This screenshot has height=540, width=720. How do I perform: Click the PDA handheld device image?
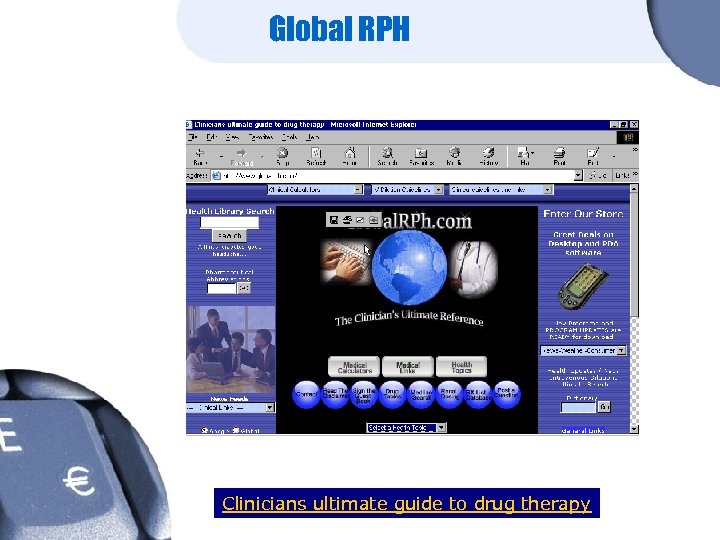[583, 287]
